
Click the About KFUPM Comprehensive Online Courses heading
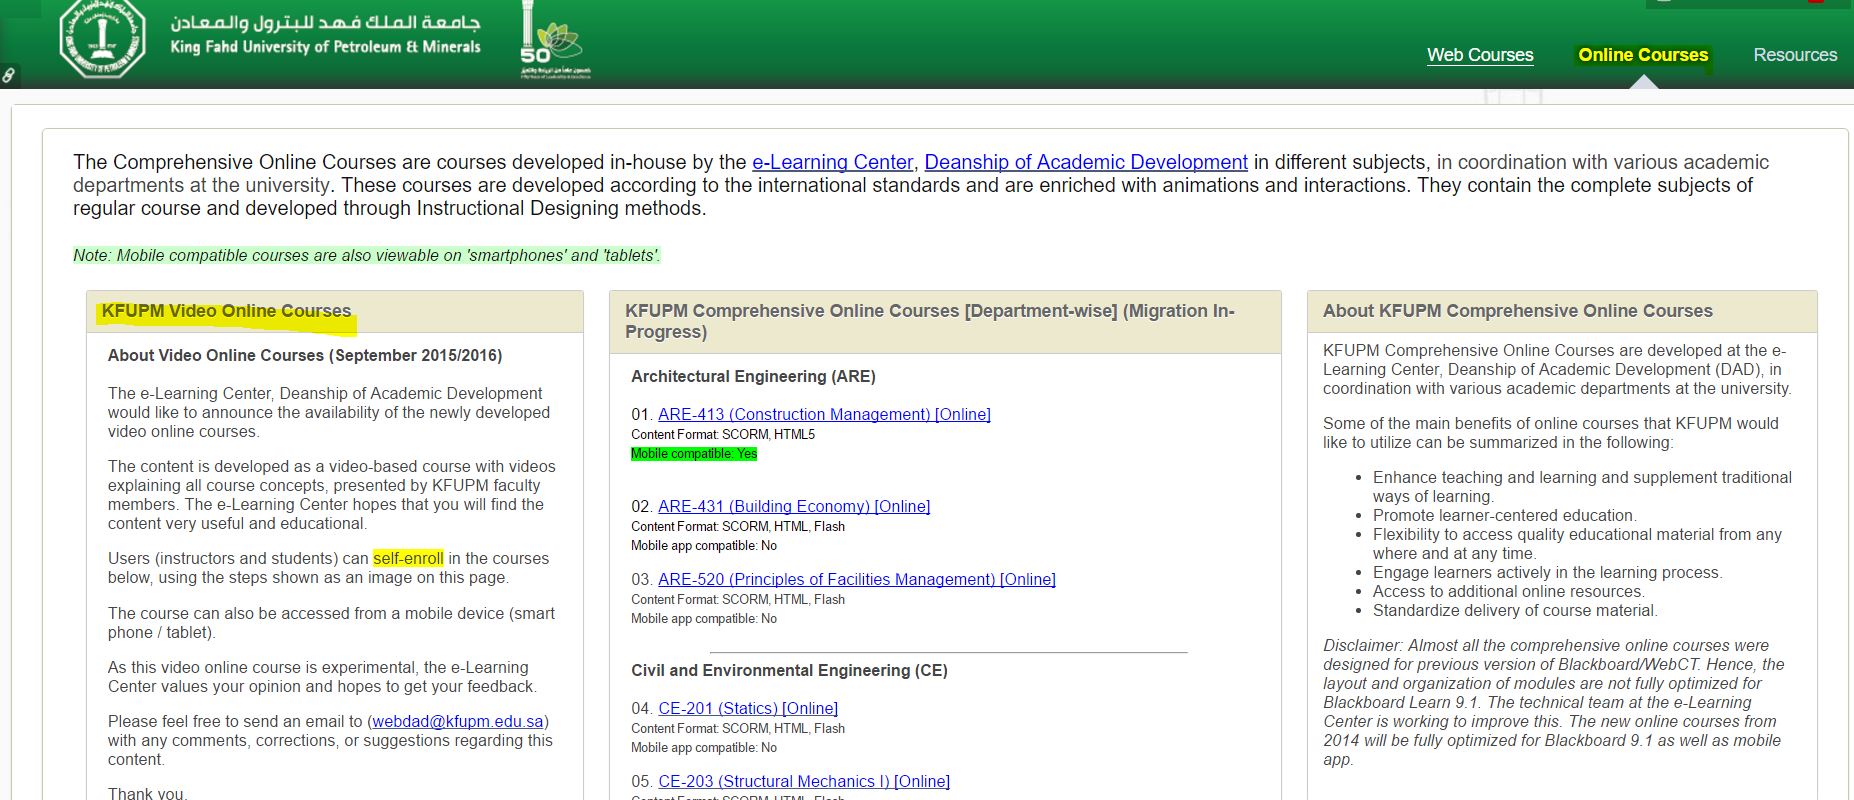(1518, 311)
